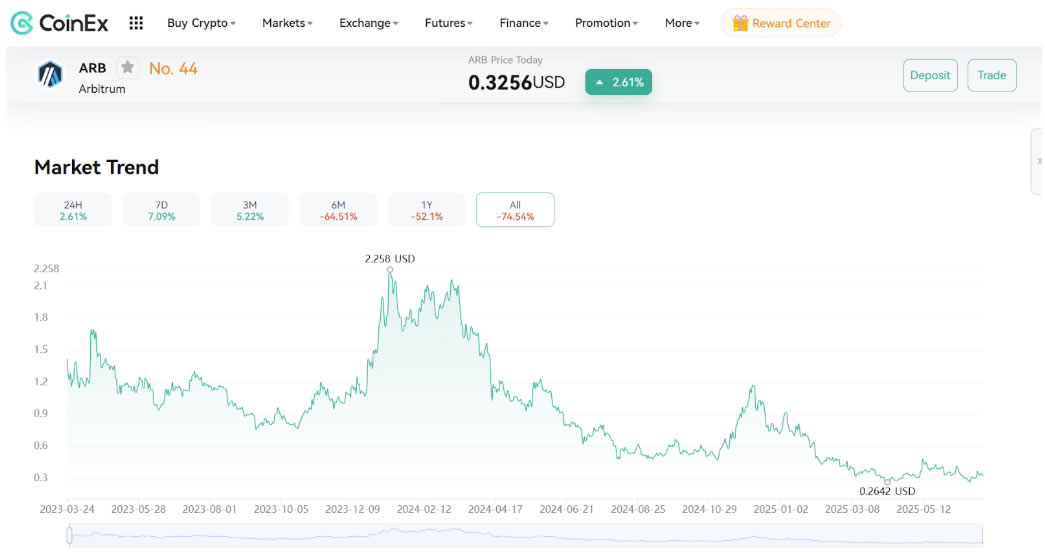Expand the Markets menu
Screen dimensions: 1045x552
pyautogui.click(x=287, y=23)
